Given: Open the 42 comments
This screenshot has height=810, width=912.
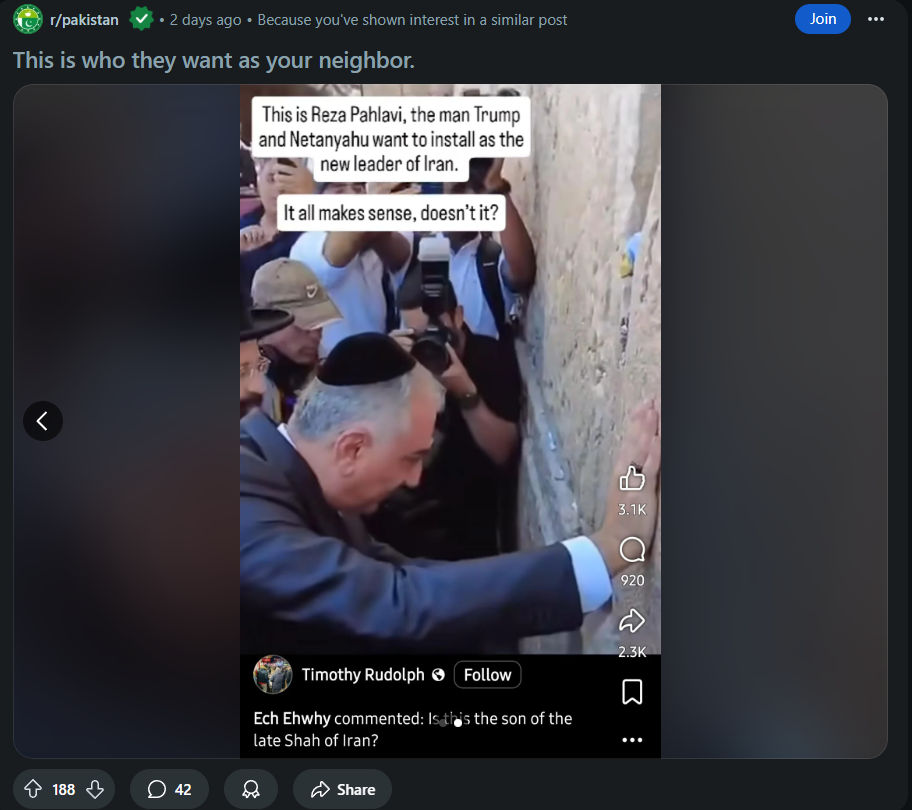Looking at the screenshot, I should point(169,789).
